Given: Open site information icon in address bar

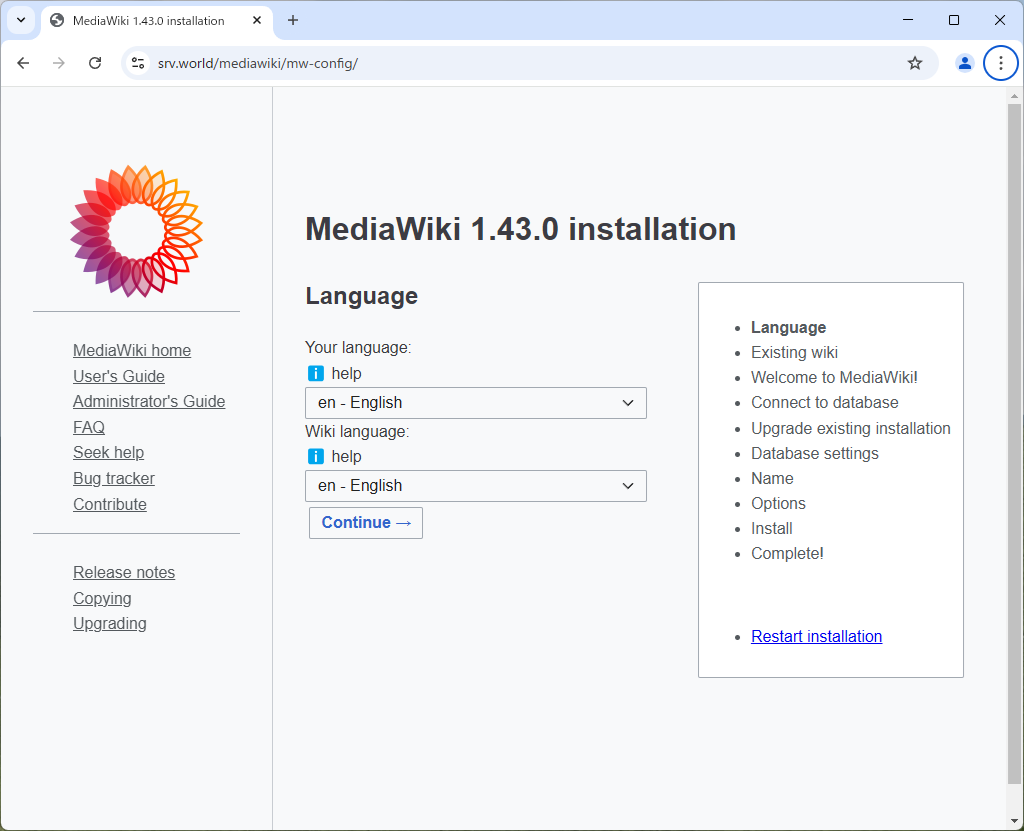Looking at the screenshot, I should tap(138, 63).
